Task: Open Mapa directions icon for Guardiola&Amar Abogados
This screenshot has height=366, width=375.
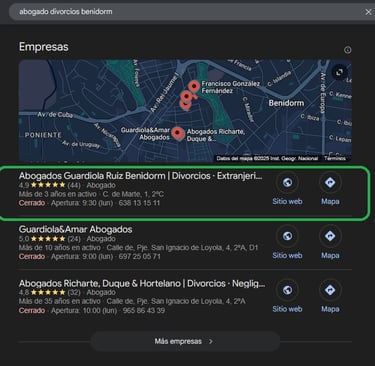Action: coord(330,236)
